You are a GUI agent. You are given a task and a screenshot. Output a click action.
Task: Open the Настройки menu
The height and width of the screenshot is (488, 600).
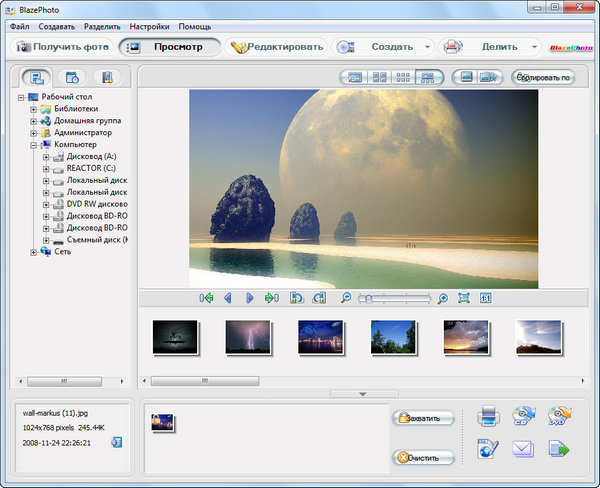[x=148, y=25]
